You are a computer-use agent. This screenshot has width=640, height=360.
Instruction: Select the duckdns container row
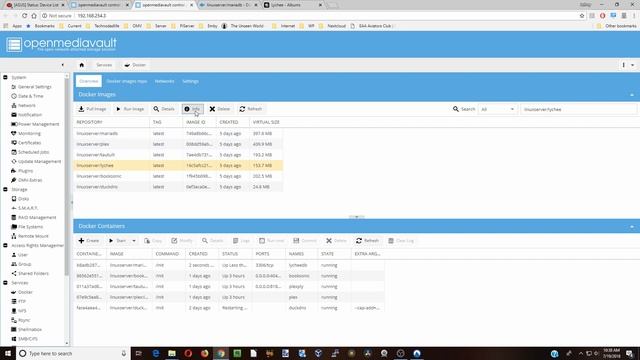point(229,308)
